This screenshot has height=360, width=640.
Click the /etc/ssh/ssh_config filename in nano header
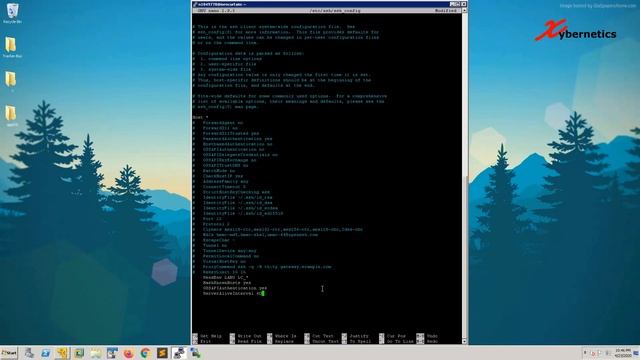[335, 11]
